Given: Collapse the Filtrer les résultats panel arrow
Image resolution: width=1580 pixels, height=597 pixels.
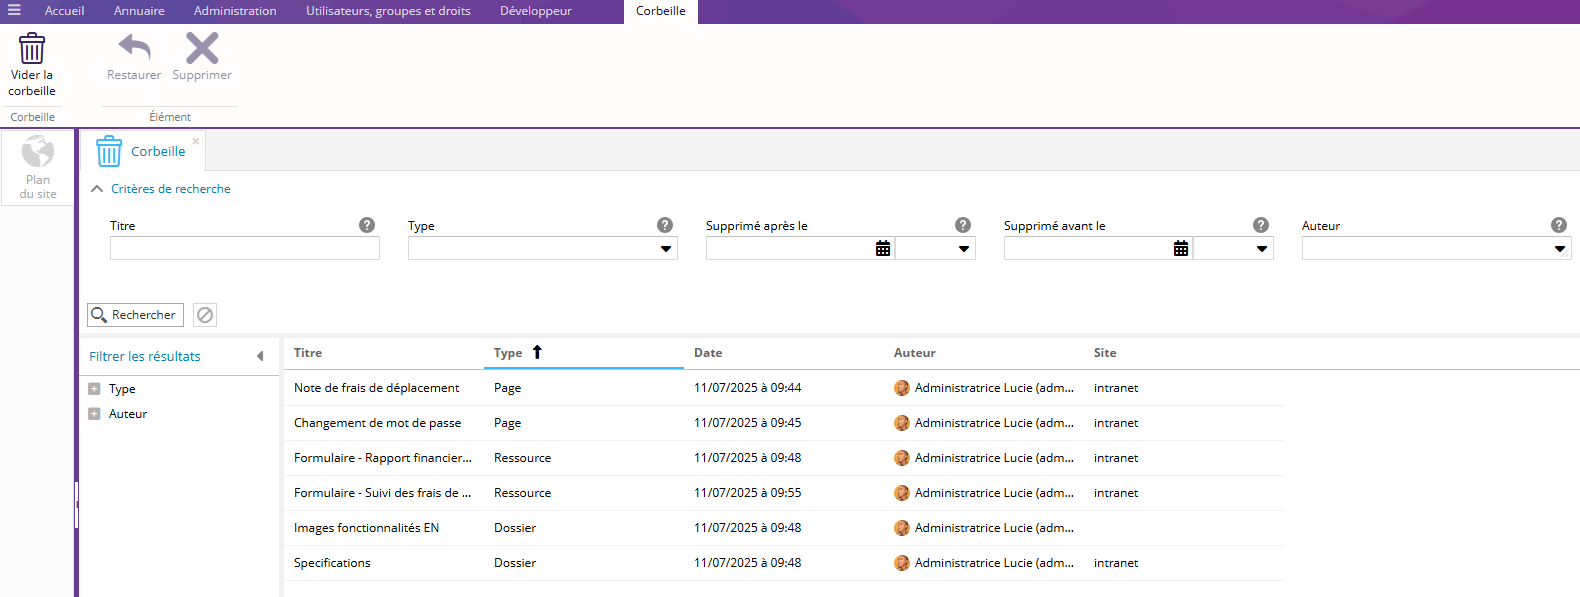Looking at the screenshot, I should [260, 356].
